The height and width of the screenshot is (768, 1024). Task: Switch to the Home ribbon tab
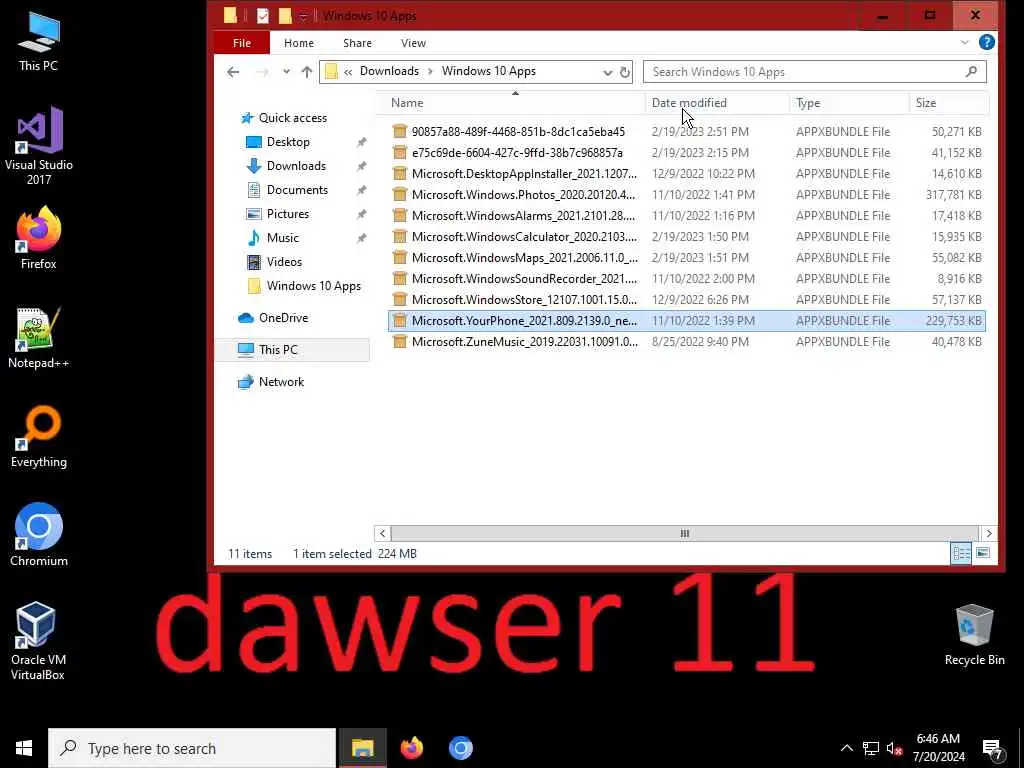[298, 43]
